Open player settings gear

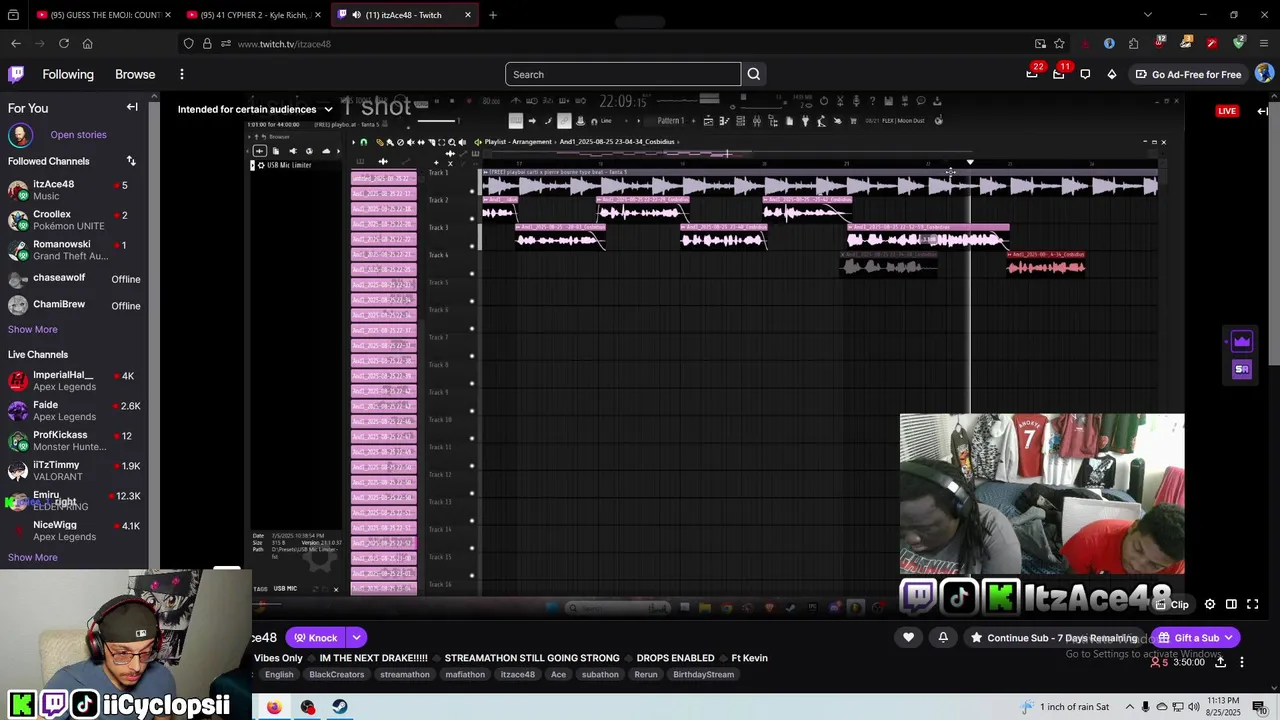click(x=1210, y=604)
